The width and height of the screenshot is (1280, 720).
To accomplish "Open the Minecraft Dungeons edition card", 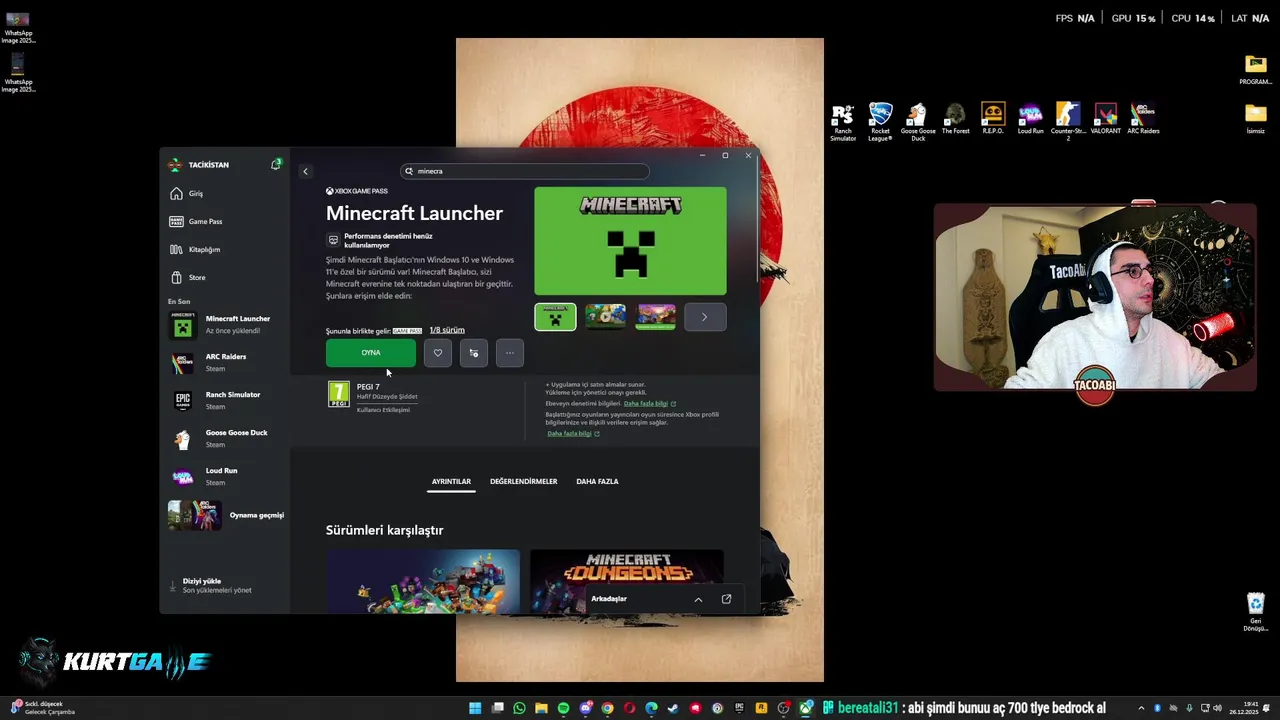I will (x=627, y=581).
